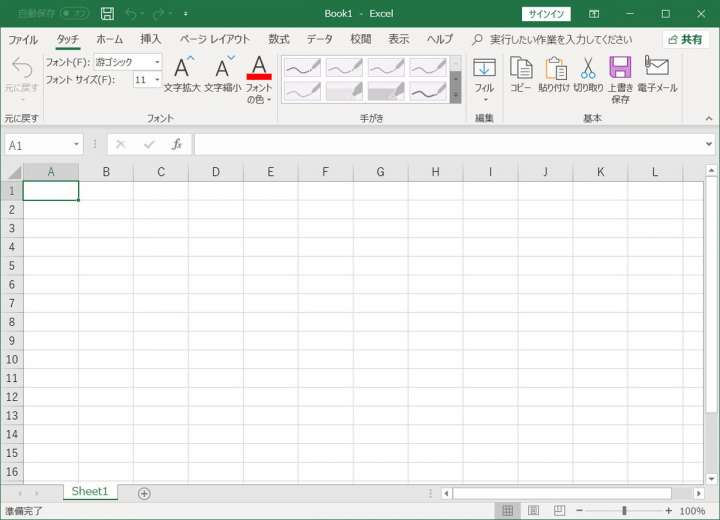Click the サインイン button

pos(546,14)
